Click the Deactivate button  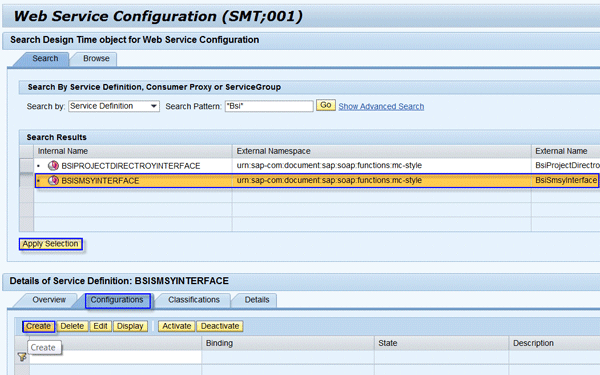220,326
